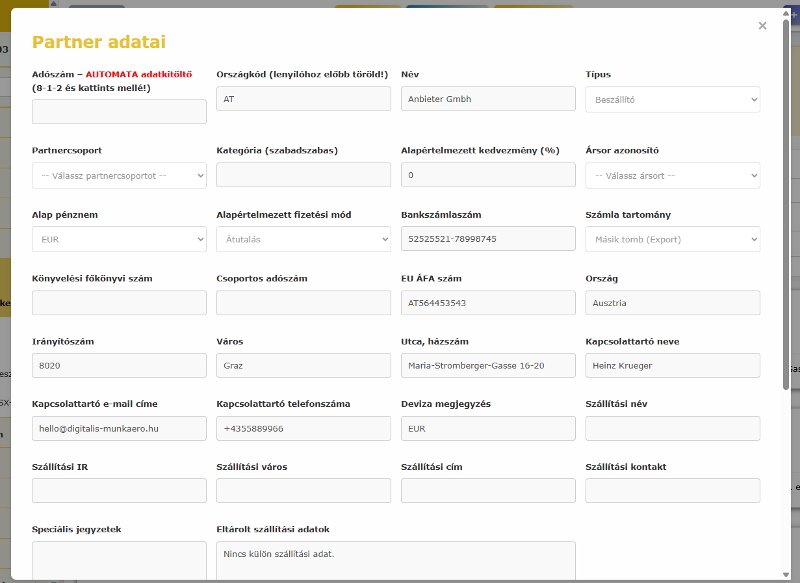Click the EU ÁFA szám field
Screen dimensions: 800x583
pos(488,303)
